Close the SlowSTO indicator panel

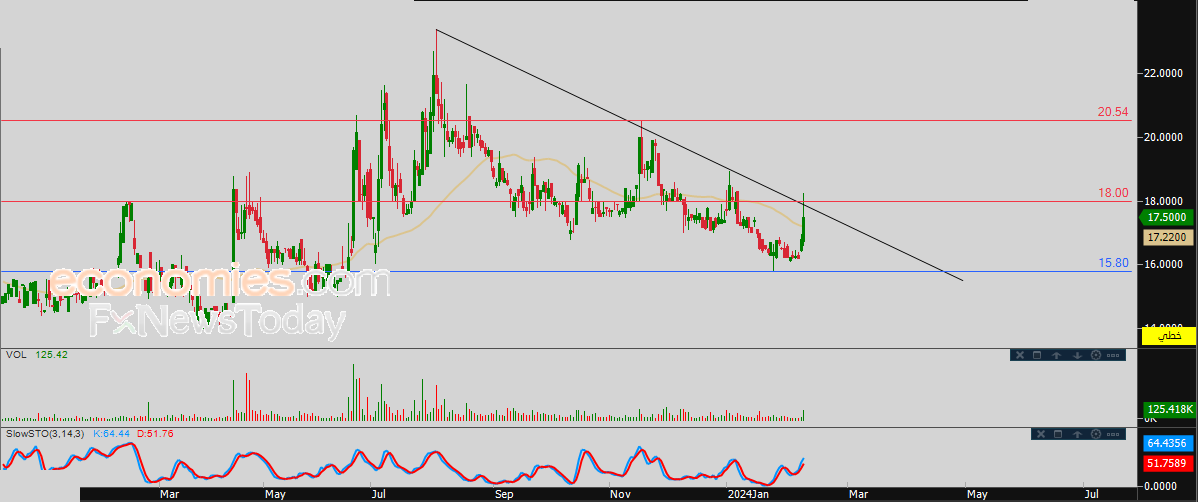click(1040, 434)
